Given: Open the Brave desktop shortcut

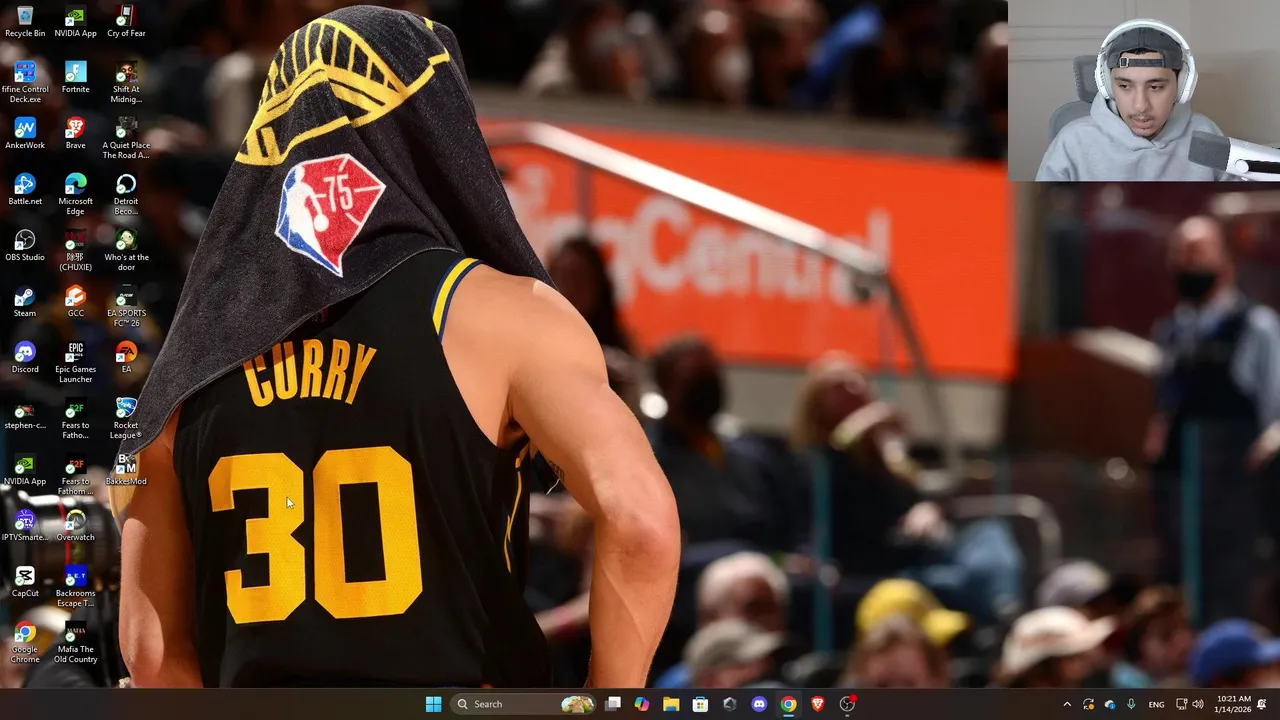Looking at the screenshot, I should pos(75,134).
